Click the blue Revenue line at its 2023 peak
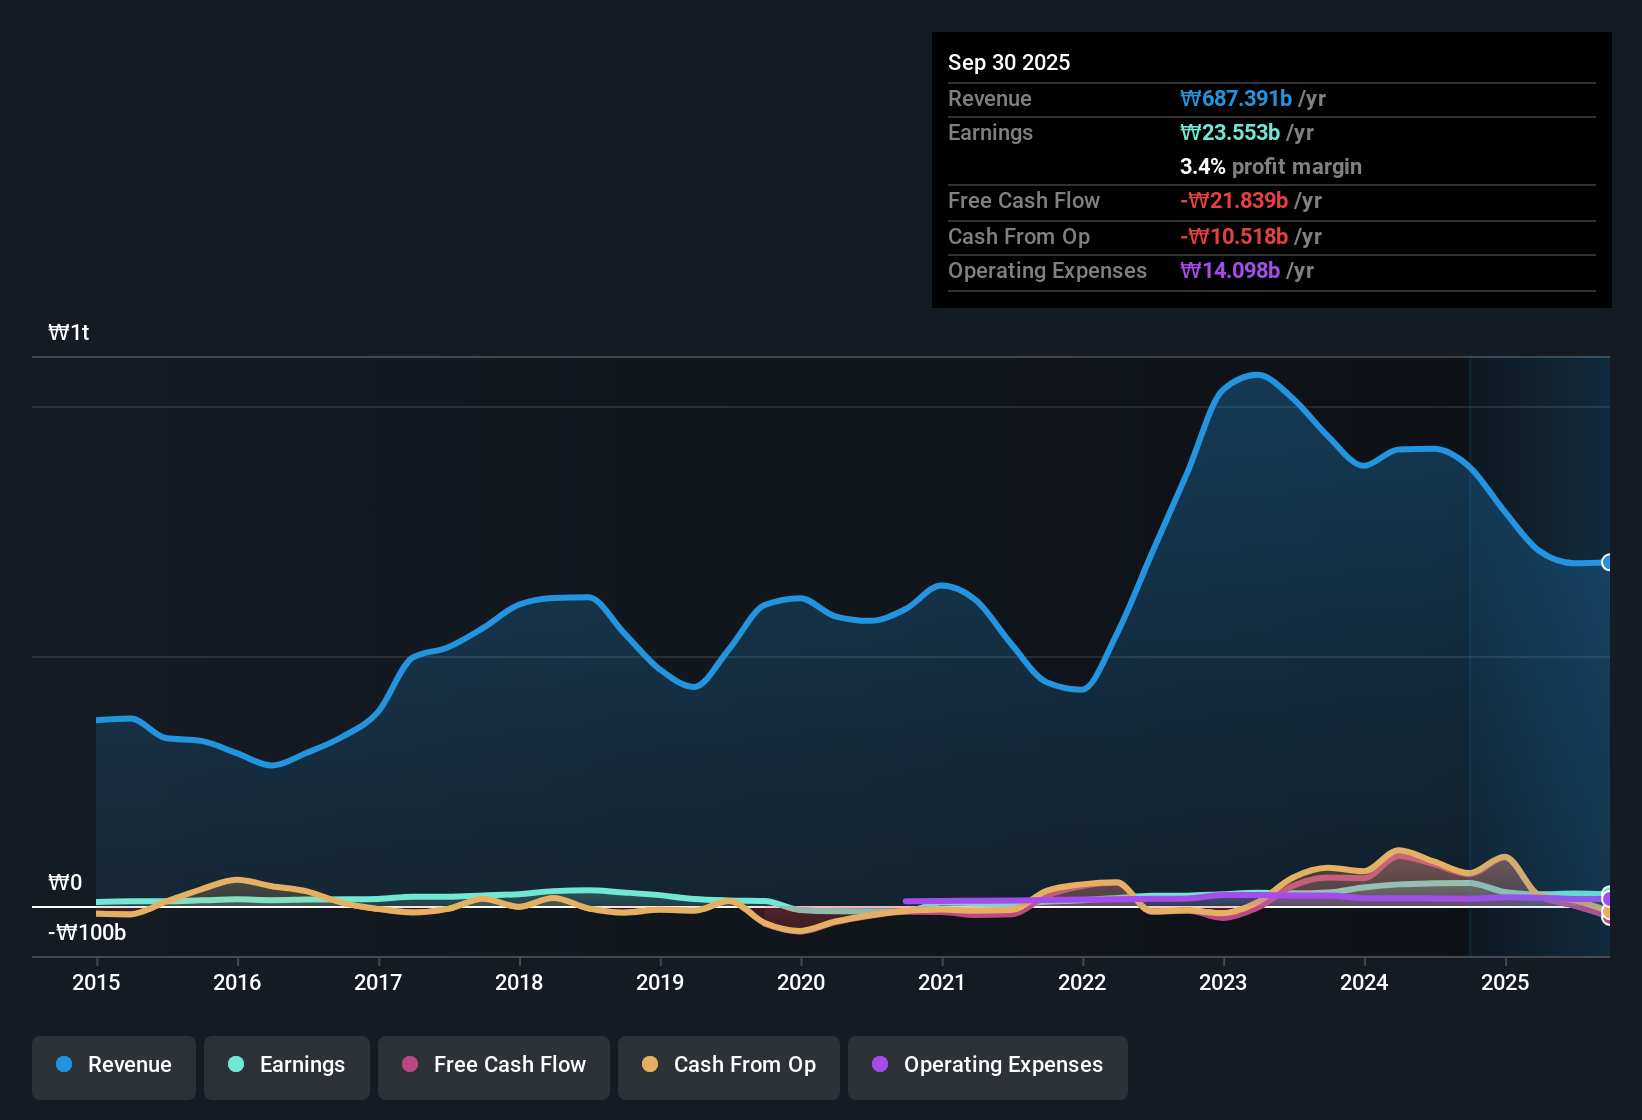This screenshot has width=1642, height=1120. tap(1256, 375)
